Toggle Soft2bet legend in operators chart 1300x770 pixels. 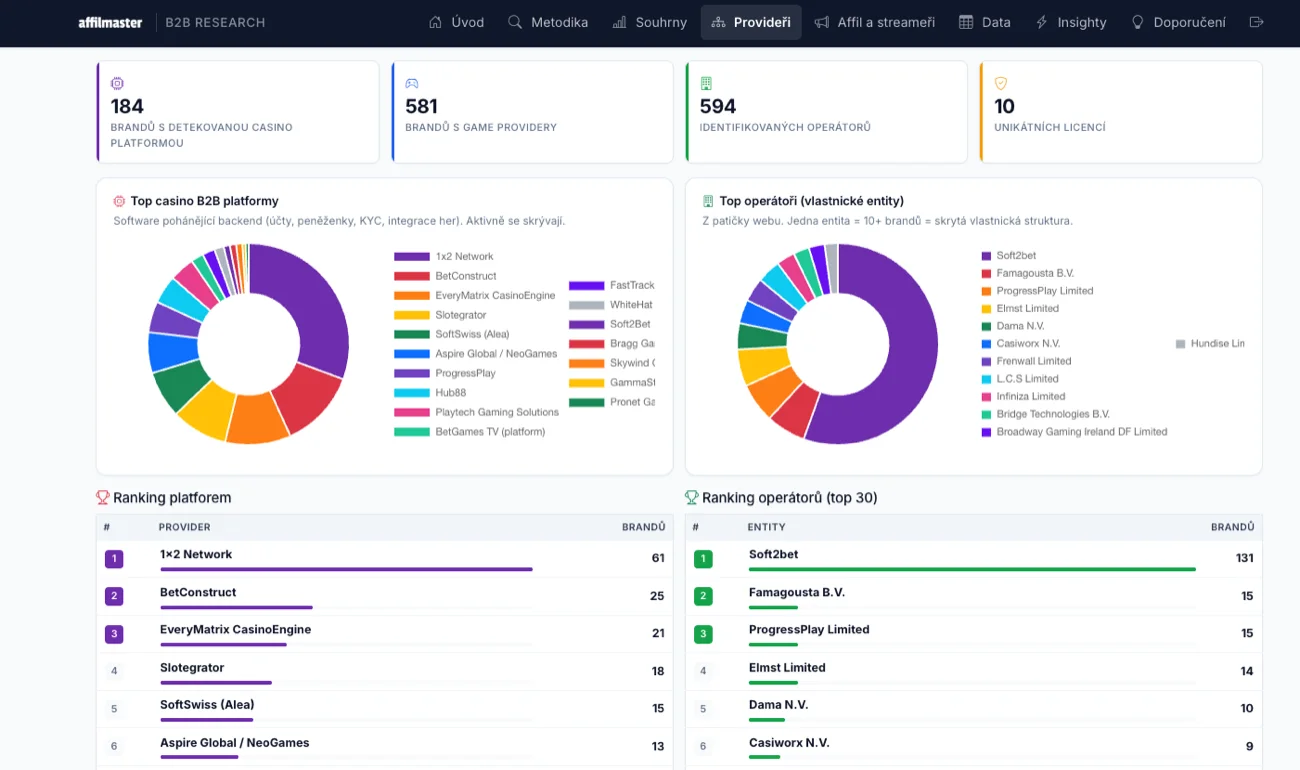tap(1009, 256)
